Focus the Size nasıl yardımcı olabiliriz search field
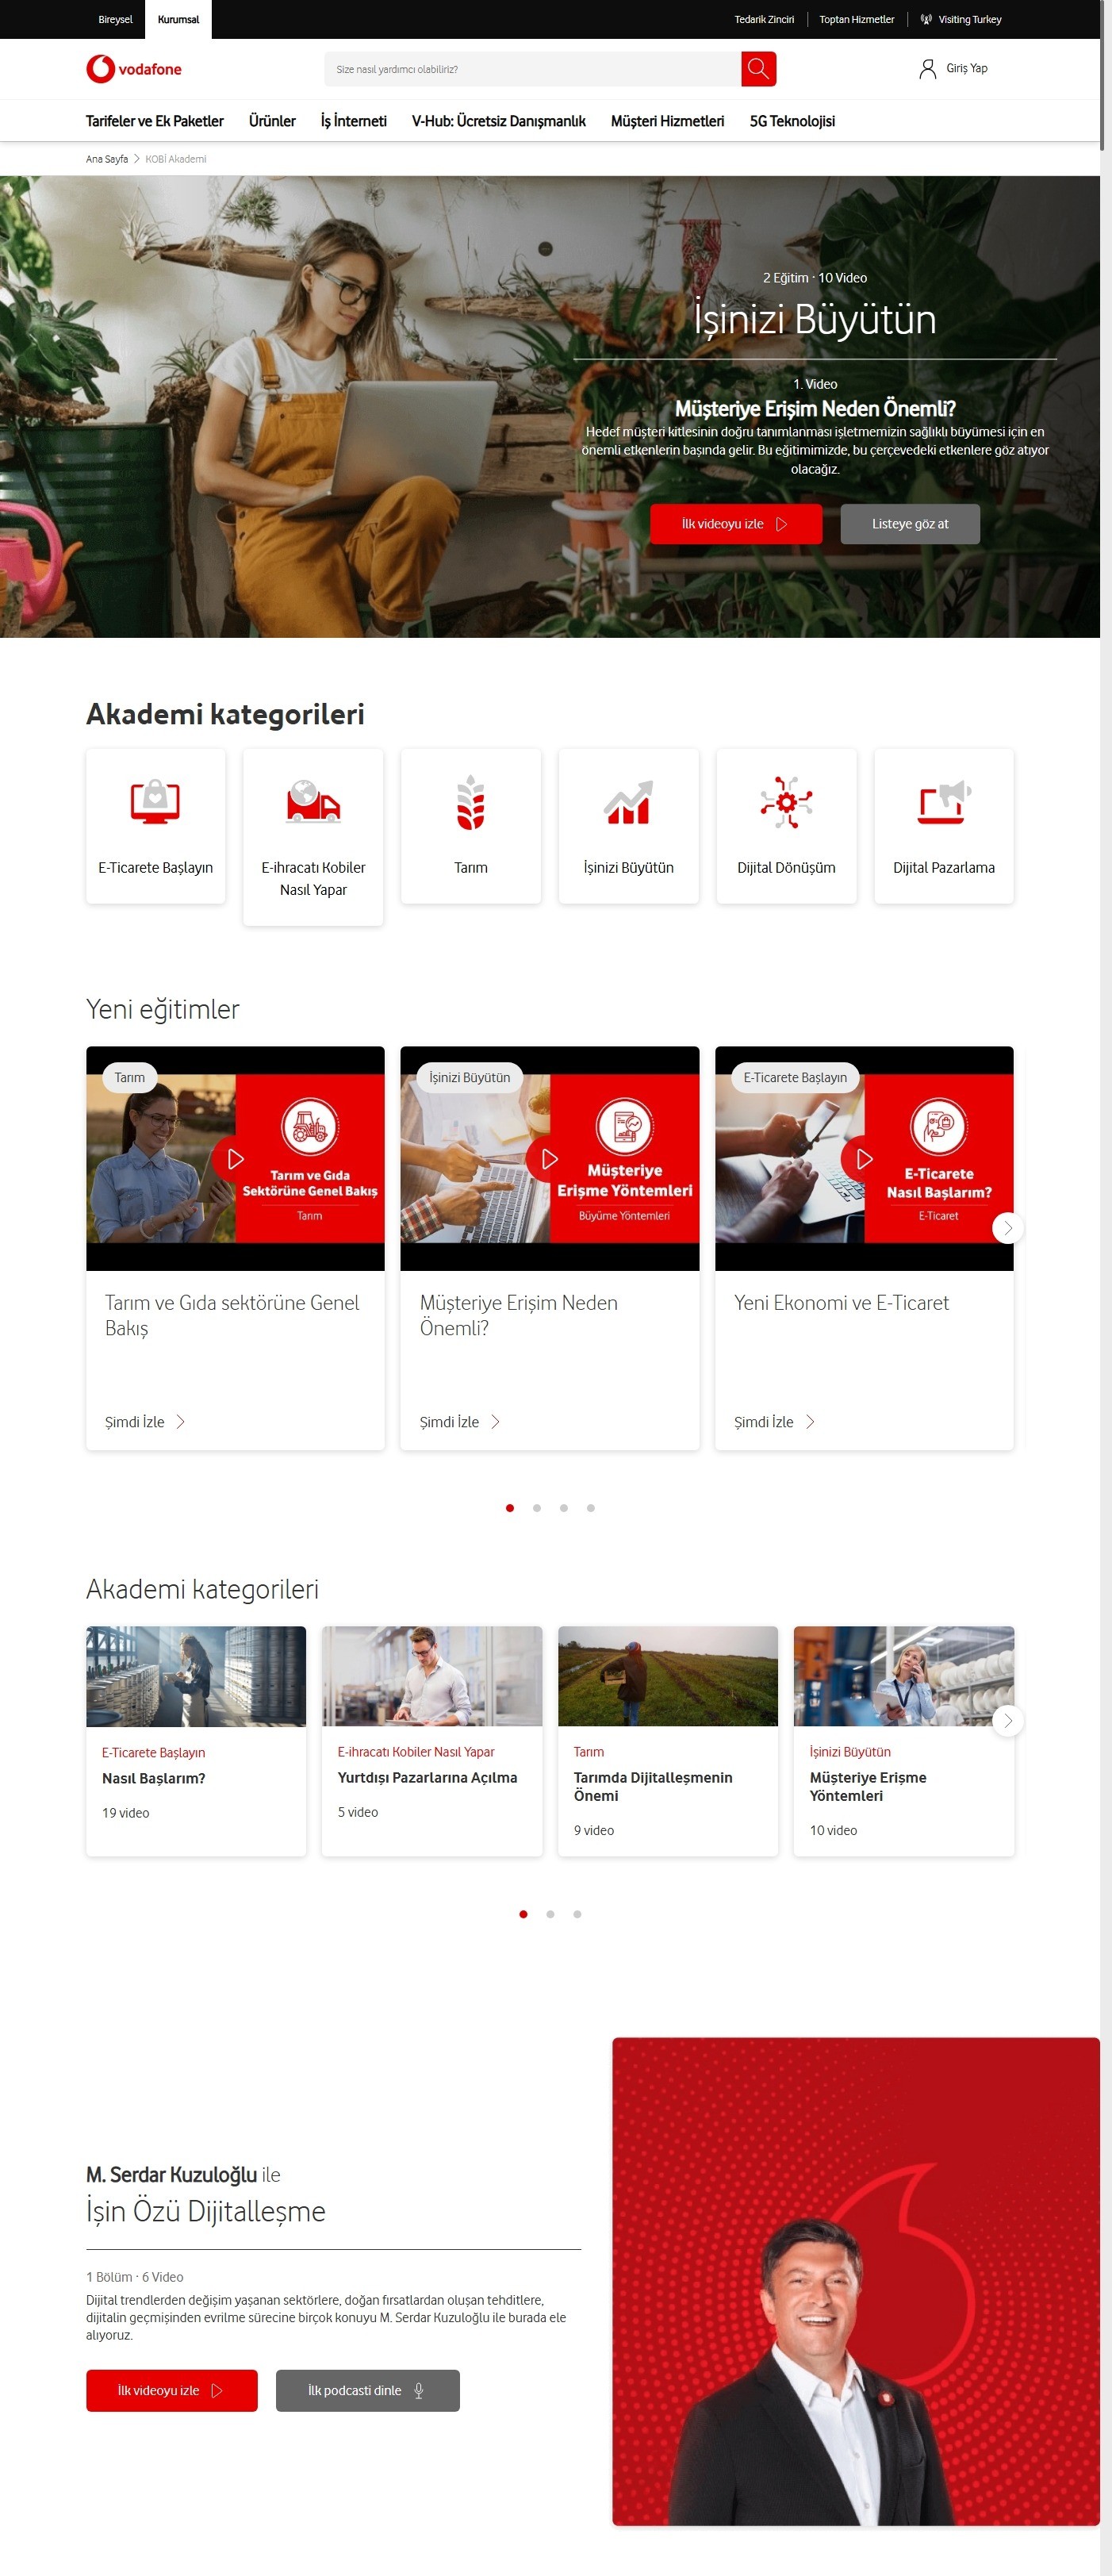Screen dimensions: 1112x2576 pos(532,69)
